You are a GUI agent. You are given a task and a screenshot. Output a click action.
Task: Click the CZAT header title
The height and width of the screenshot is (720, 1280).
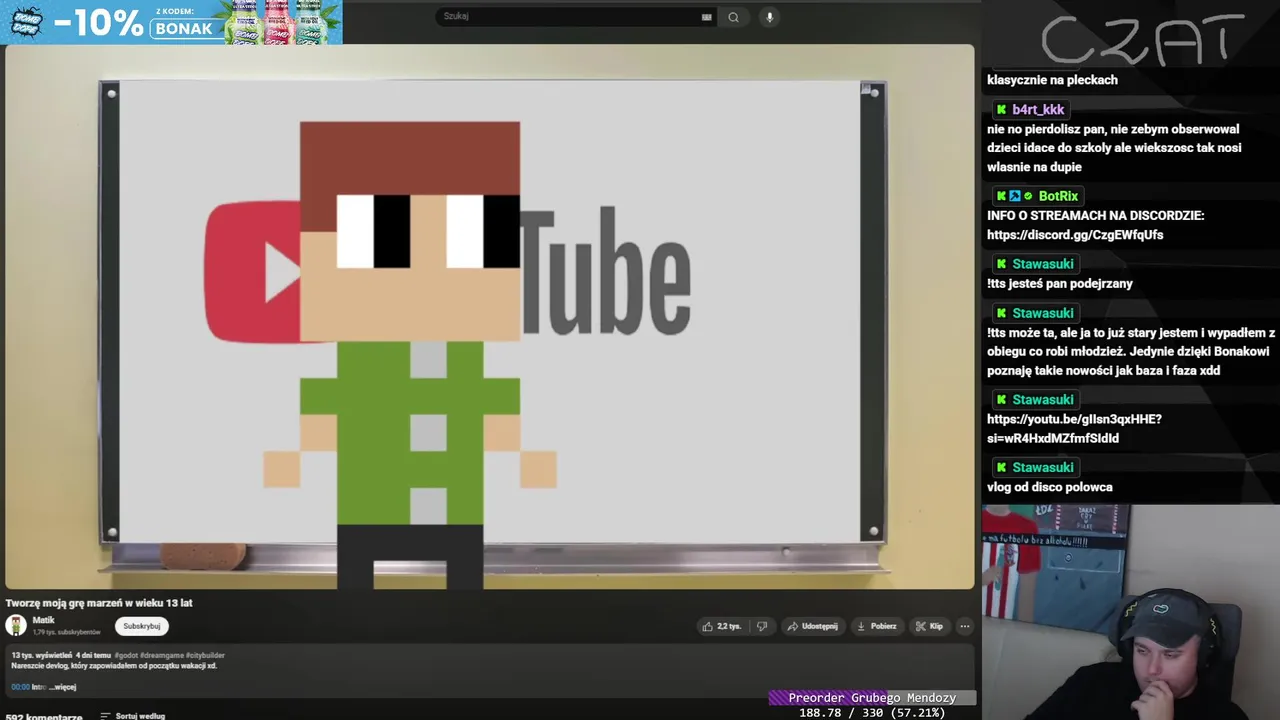(1143, 39)
